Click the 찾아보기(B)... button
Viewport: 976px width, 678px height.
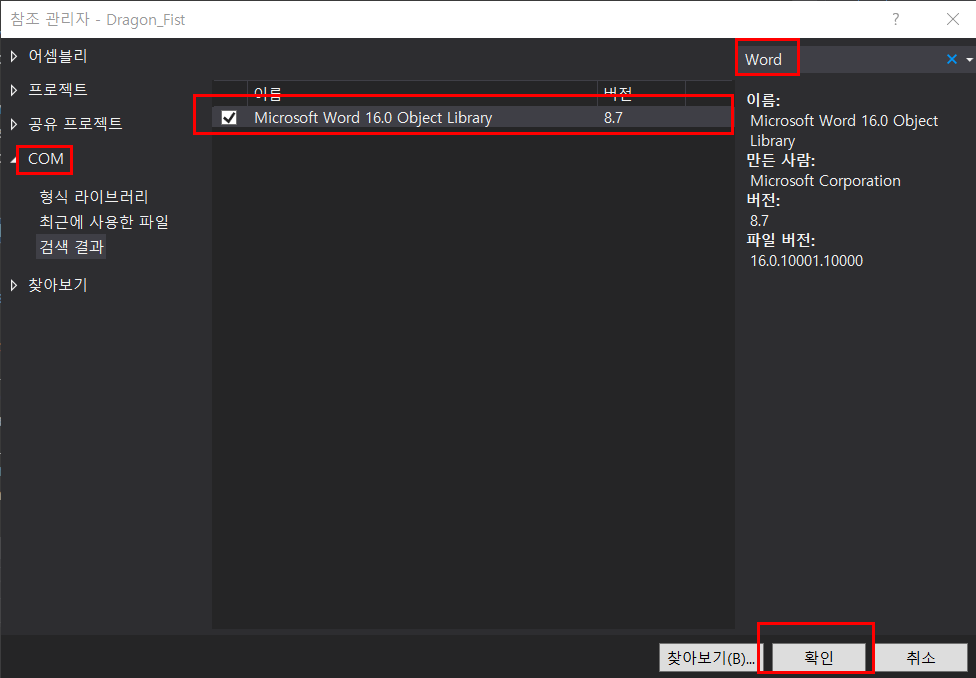tap(711, 657)
